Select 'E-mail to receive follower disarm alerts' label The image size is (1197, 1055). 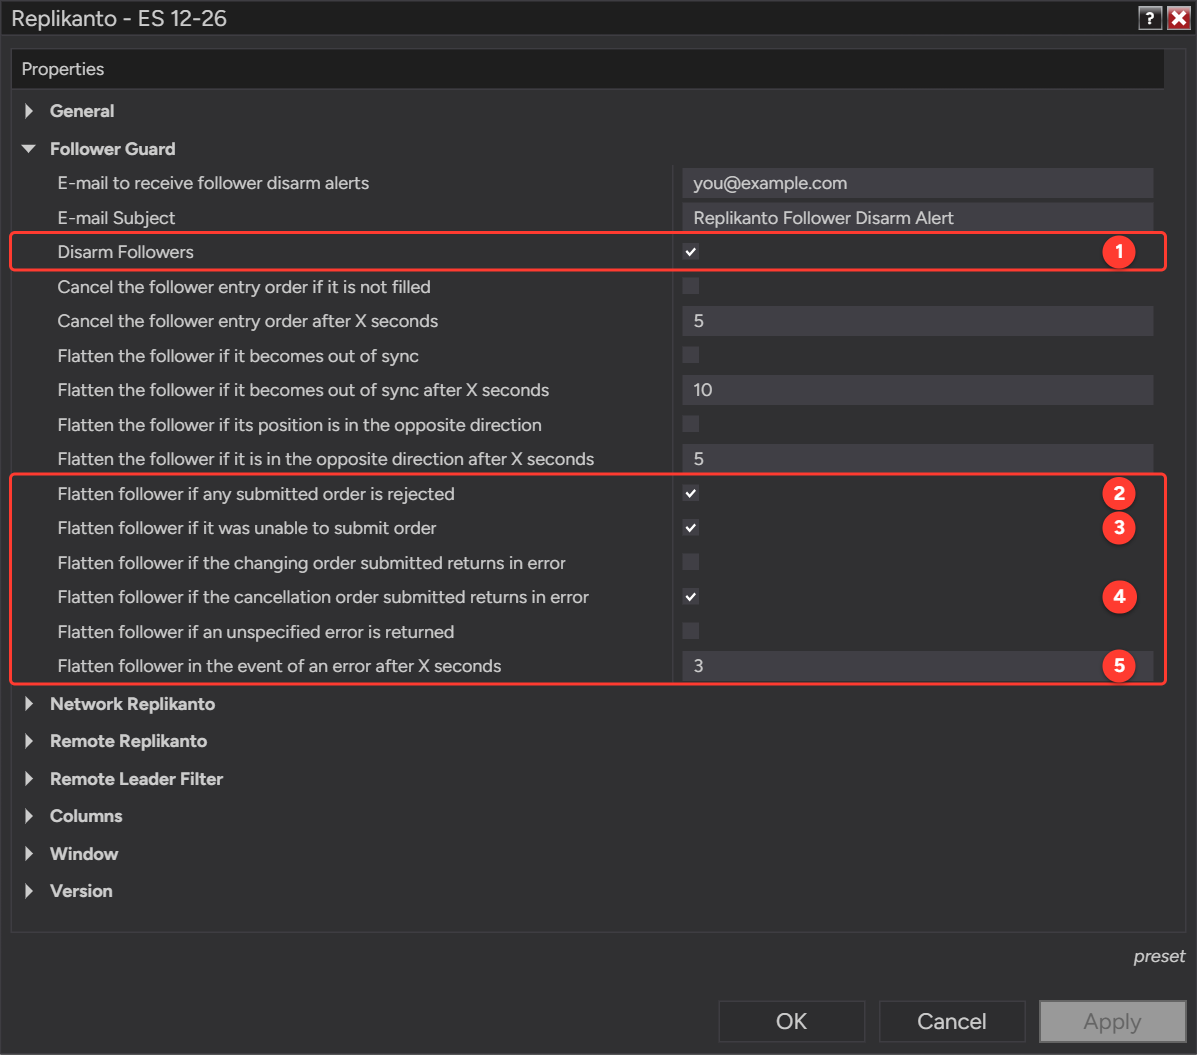click(x=213, y=183)
